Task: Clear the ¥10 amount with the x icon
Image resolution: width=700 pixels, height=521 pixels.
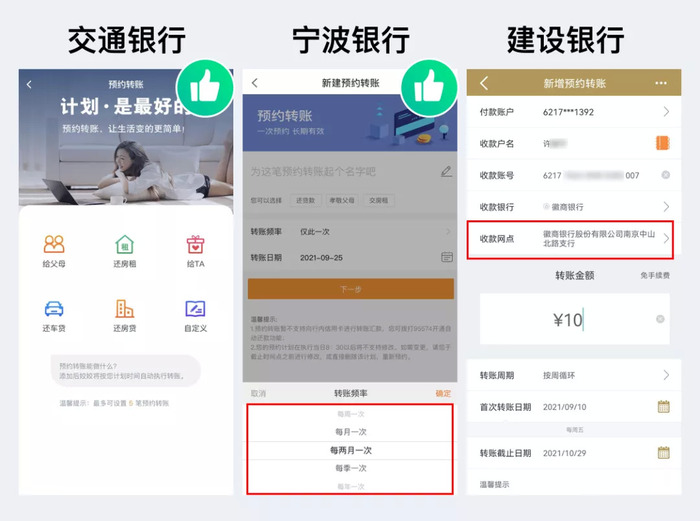Action: (660, 319)
